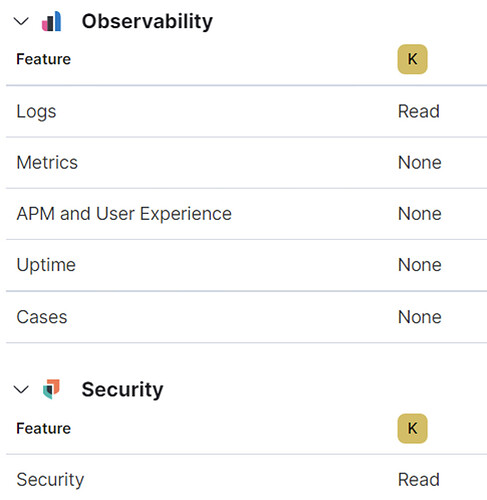Click the Read privilege for Logs
487x500 pixels.
click(x=419, y=111)
